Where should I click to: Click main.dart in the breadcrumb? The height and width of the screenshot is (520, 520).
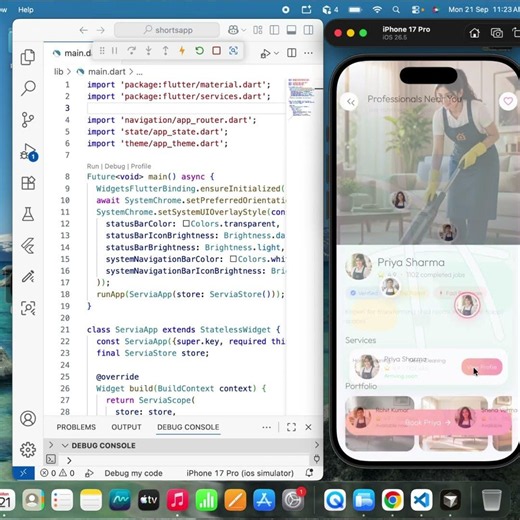[107, 72]
